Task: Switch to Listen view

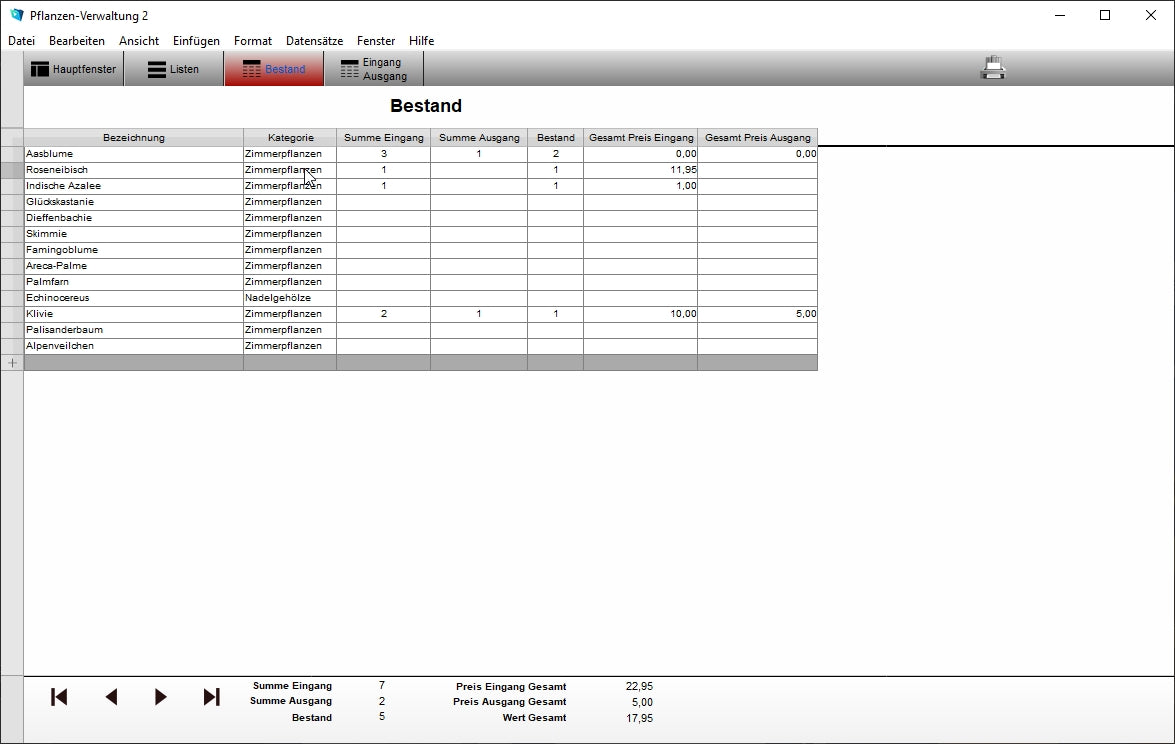Action: (174, 69)
